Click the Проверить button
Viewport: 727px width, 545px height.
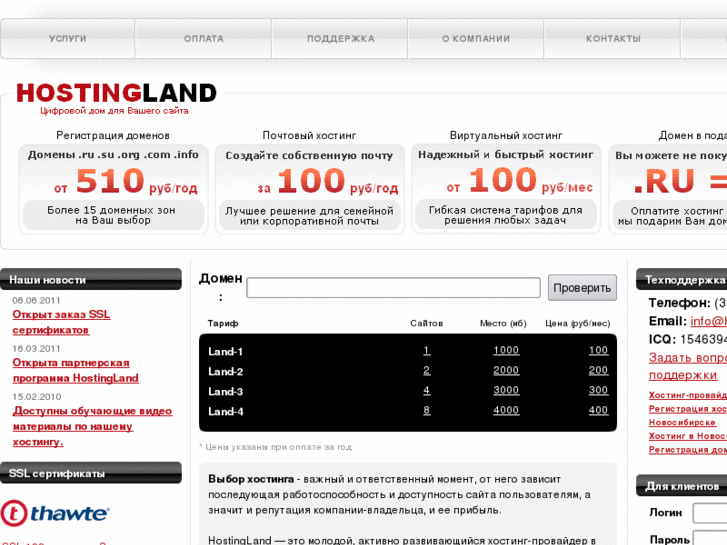[582, 288]
